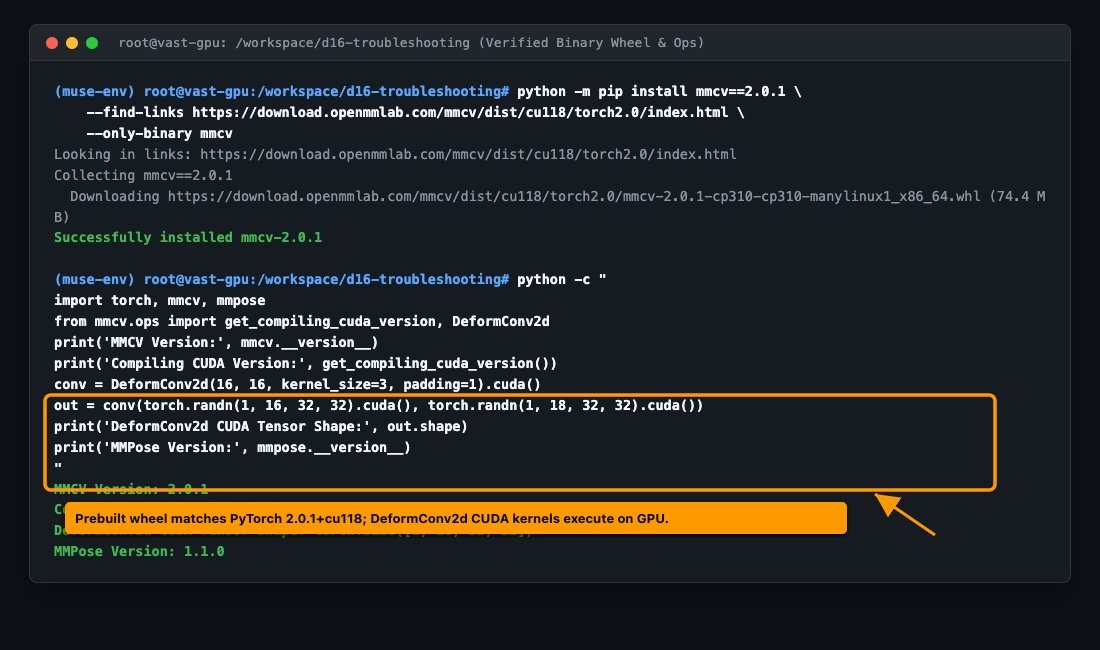
Task: Click the 'from mmcv.ops import' line
Action: point(302,321)
